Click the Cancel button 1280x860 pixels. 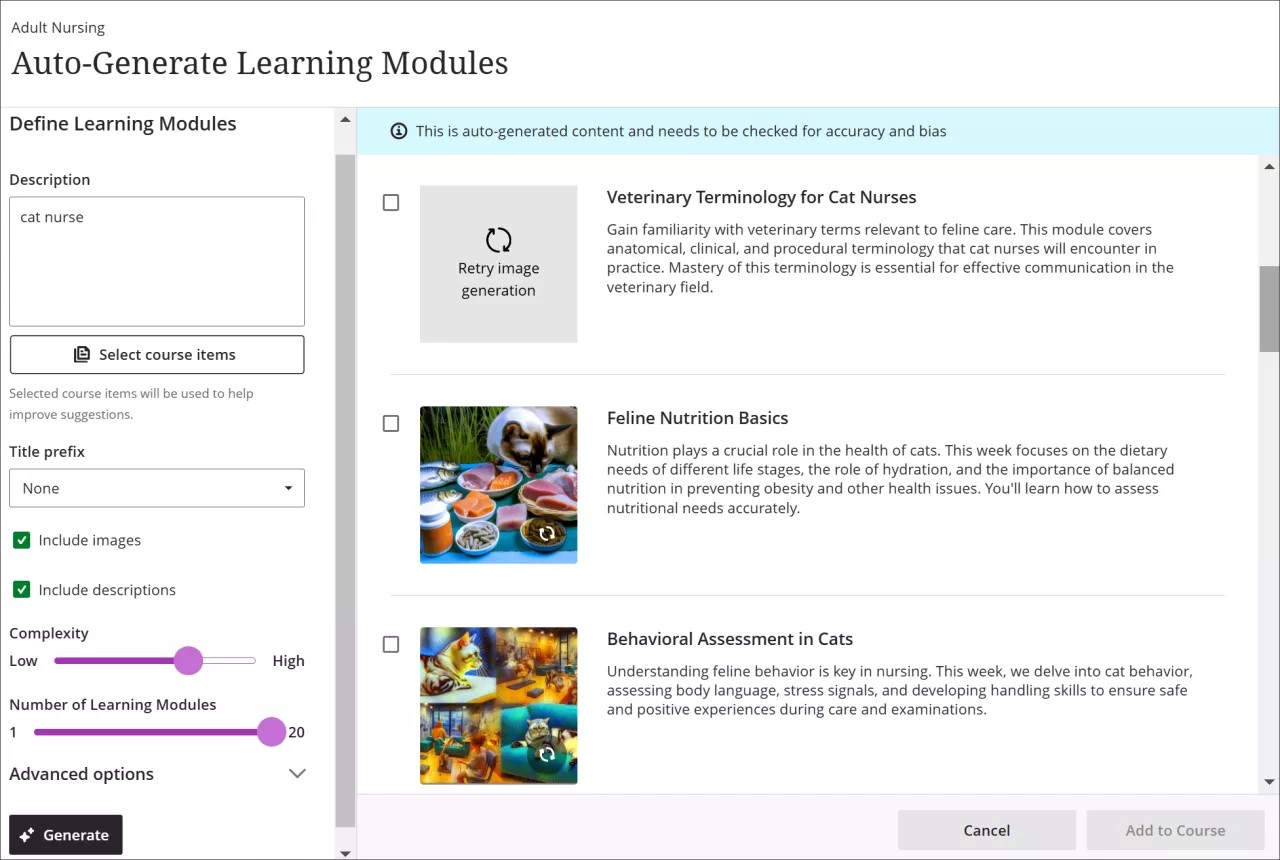(x=986, y=830)
